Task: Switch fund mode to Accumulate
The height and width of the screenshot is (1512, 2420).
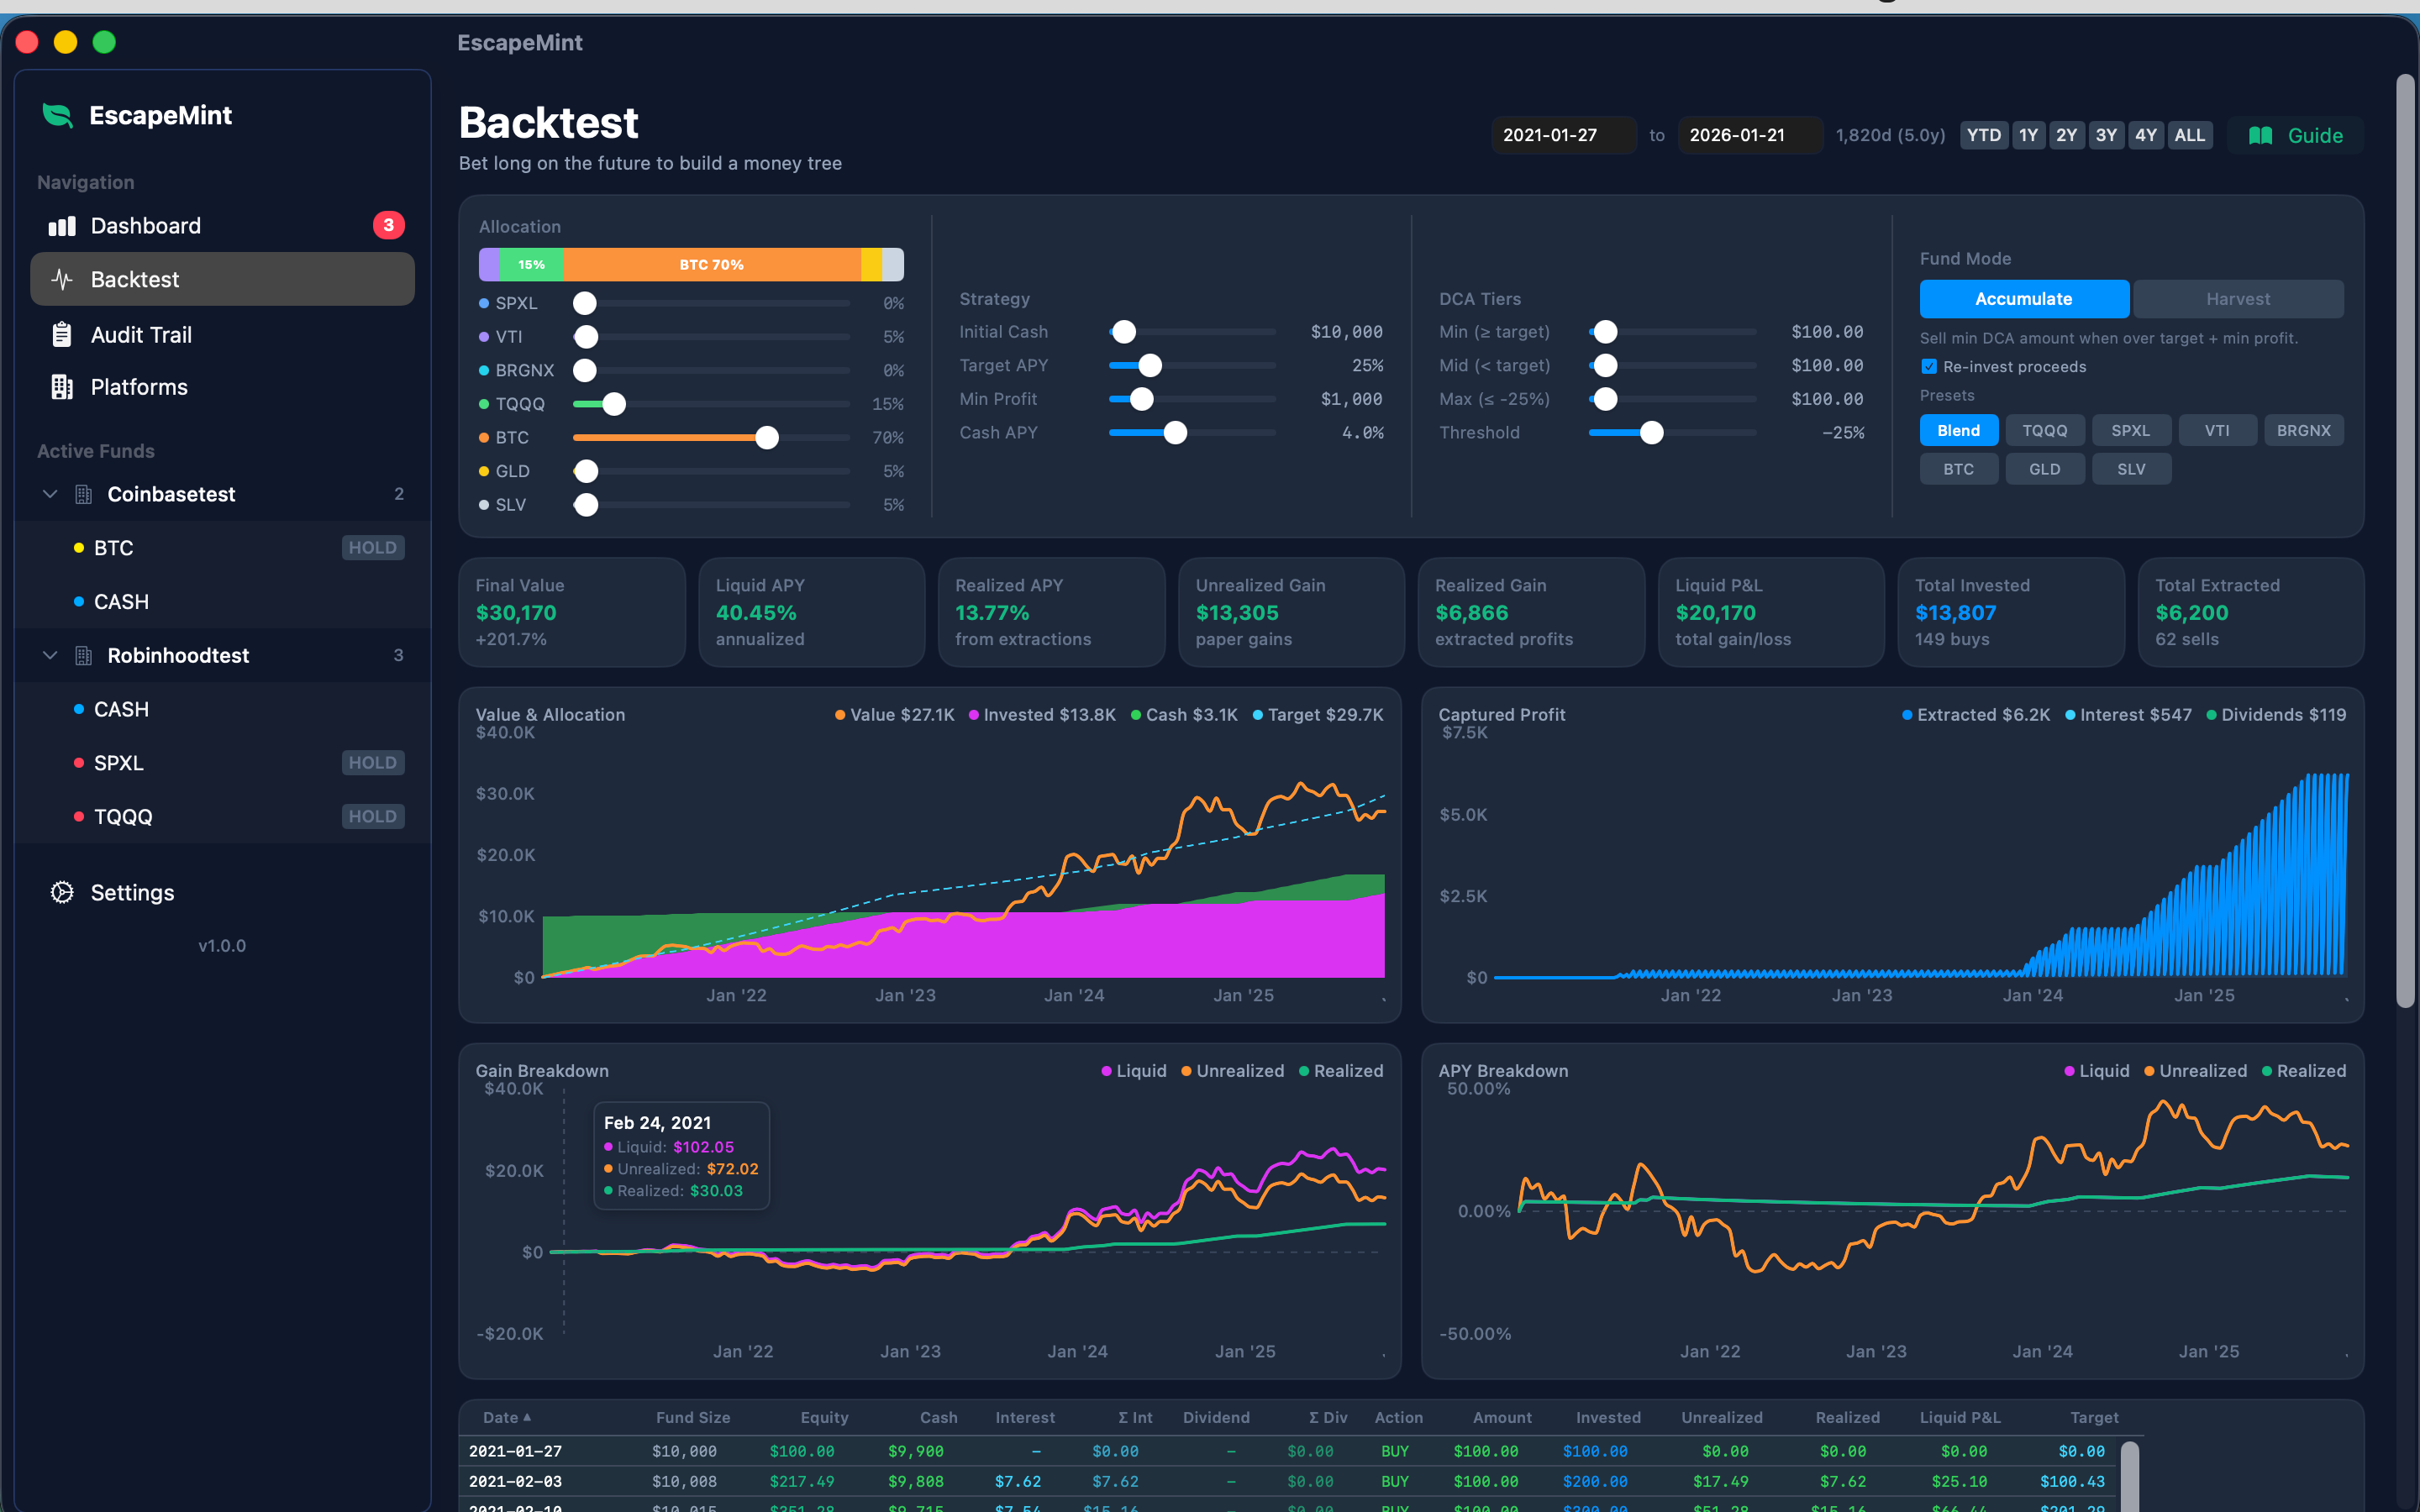Action: 2024,299
